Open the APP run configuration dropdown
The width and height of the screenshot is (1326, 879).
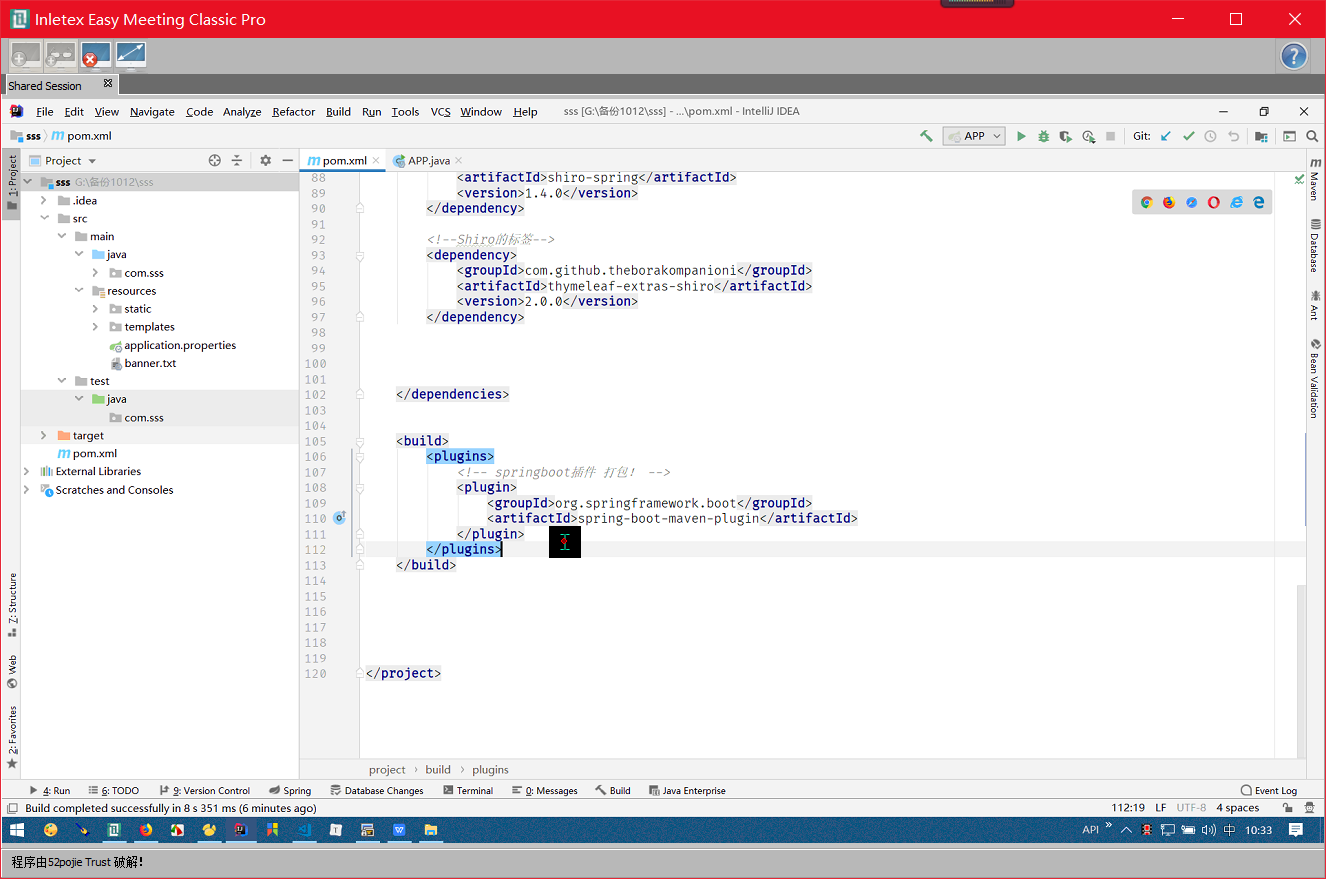tap(974, 136)
